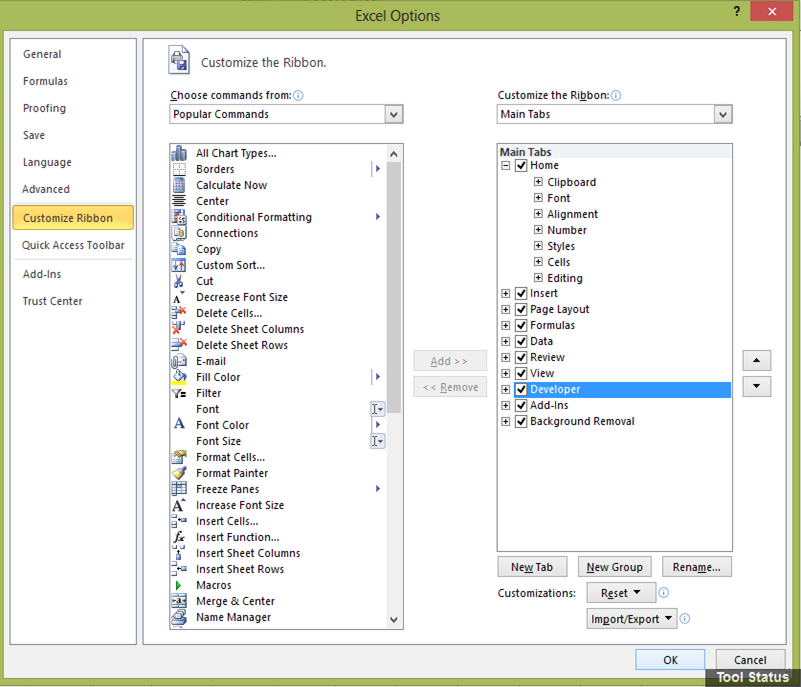
Task: Uncheck the Developer tab checkbox
Action: click(521, 389)
